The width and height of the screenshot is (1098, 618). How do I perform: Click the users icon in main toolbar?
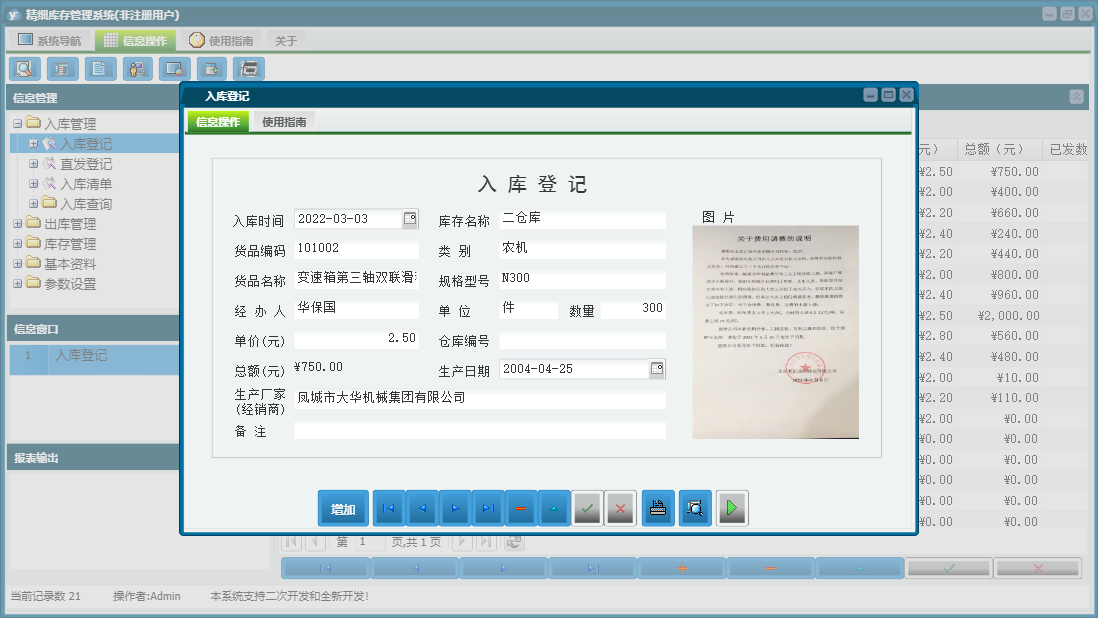(x=137, y=69)
